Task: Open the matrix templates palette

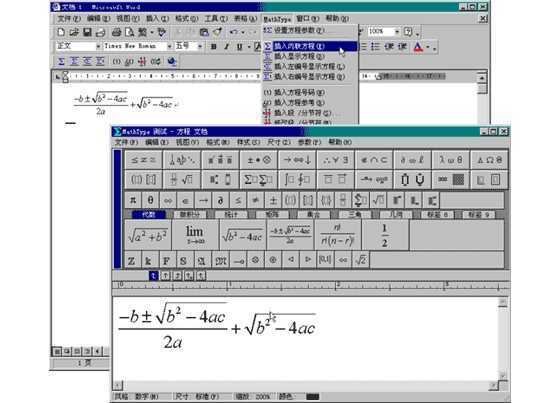Action: pos(451,179)
